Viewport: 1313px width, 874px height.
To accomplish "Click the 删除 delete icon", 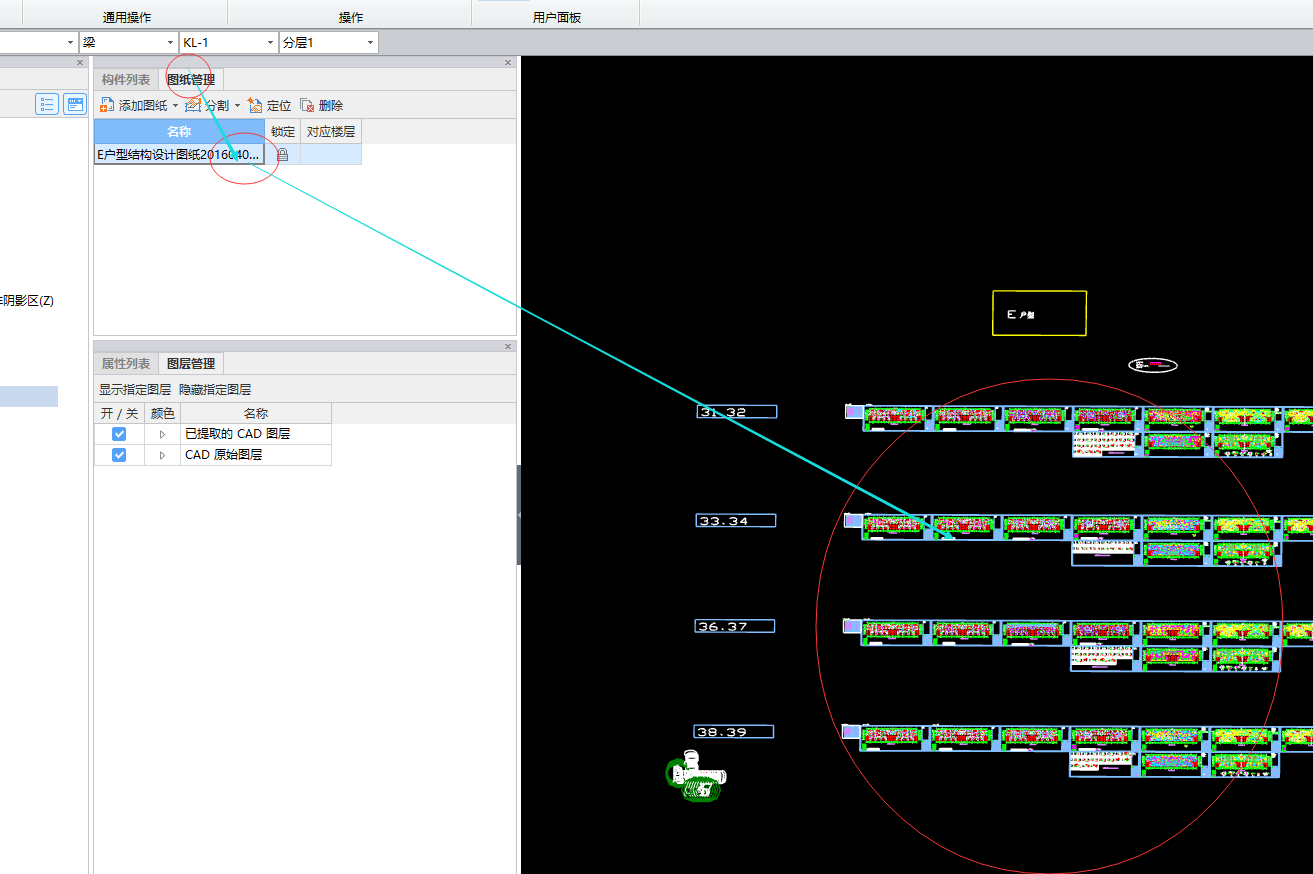I will tap(307, 105).
